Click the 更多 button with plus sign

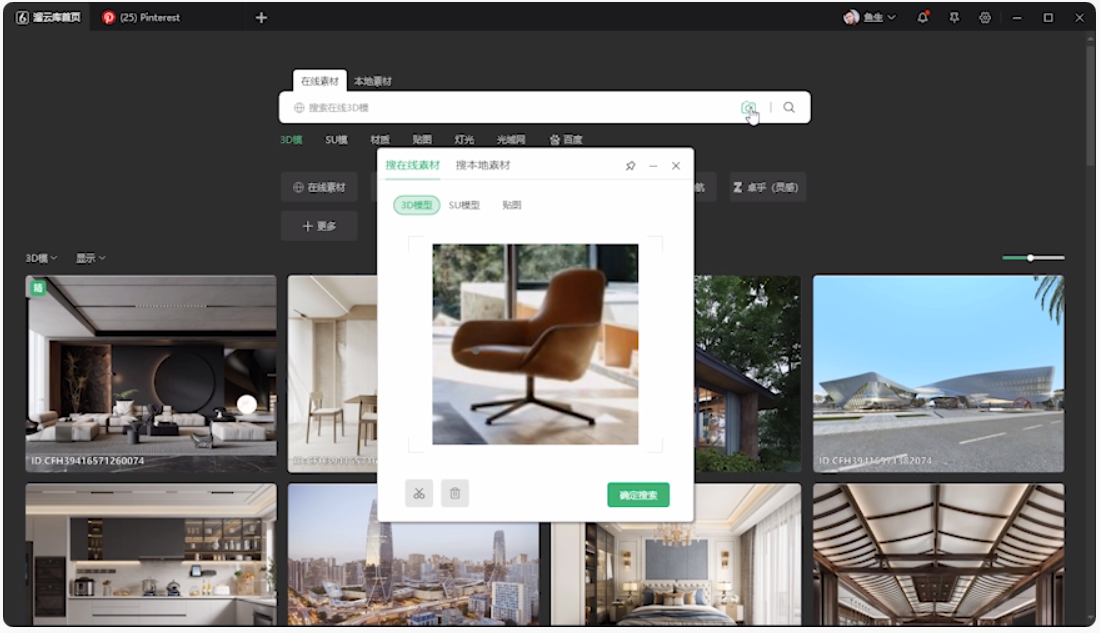pyautogui.click(x=319, y=226)
